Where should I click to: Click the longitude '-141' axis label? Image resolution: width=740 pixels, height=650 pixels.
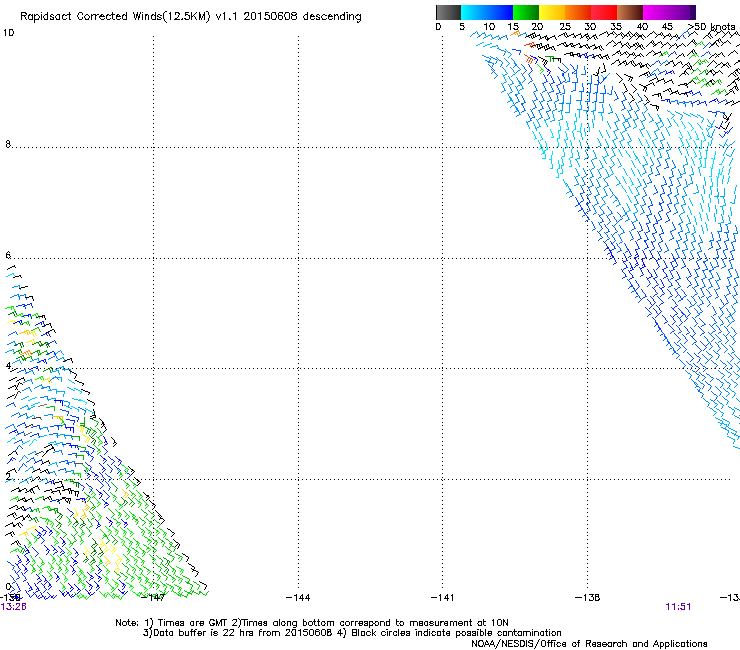coord(443,598)
